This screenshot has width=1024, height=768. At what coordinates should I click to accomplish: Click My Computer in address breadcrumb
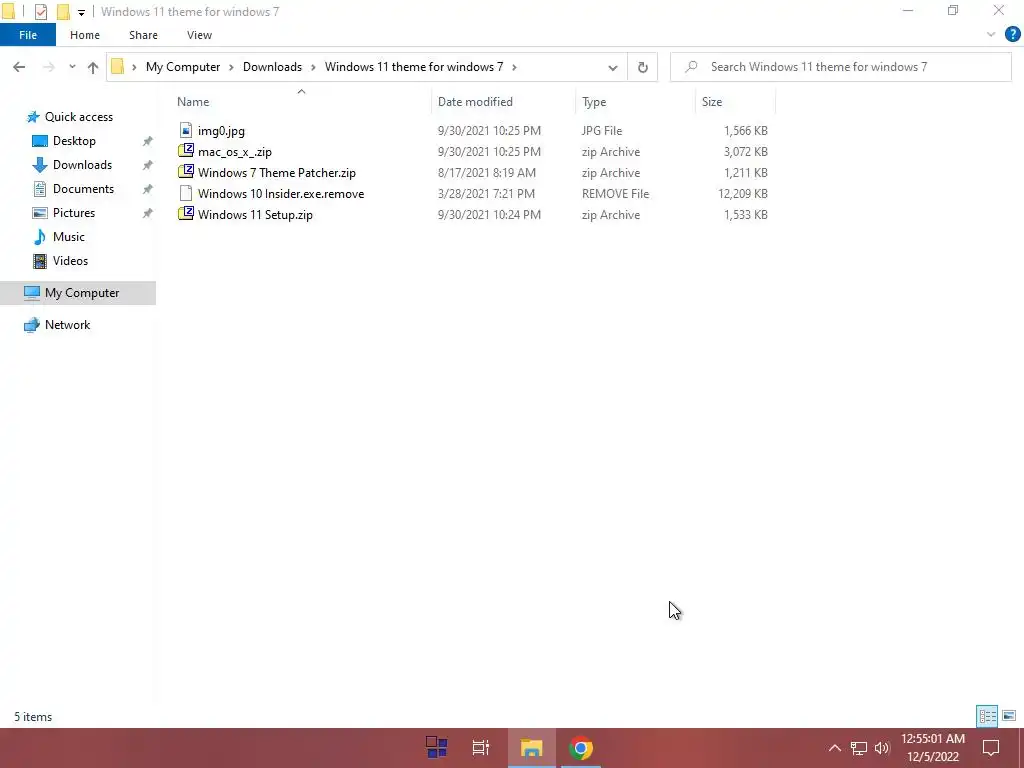183,67
